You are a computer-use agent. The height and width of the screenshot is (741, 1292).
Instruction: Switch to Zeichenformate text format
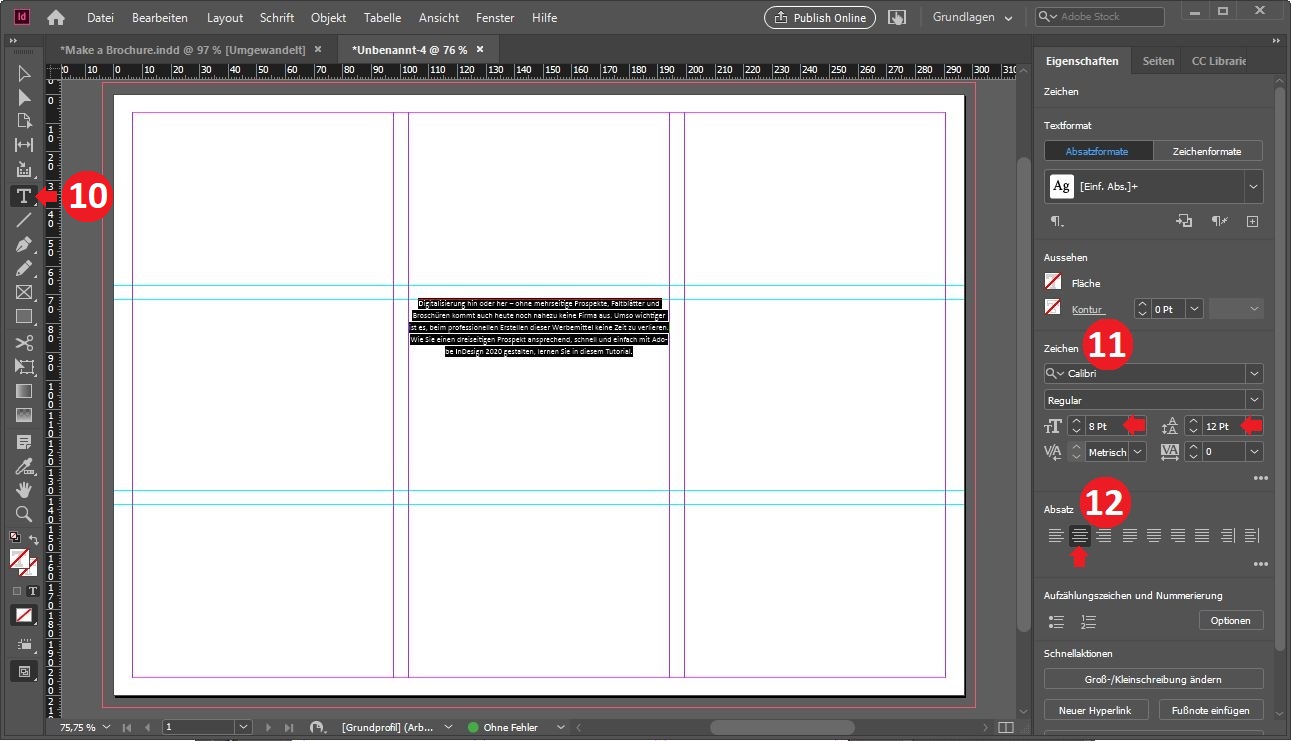(1207, 151)
